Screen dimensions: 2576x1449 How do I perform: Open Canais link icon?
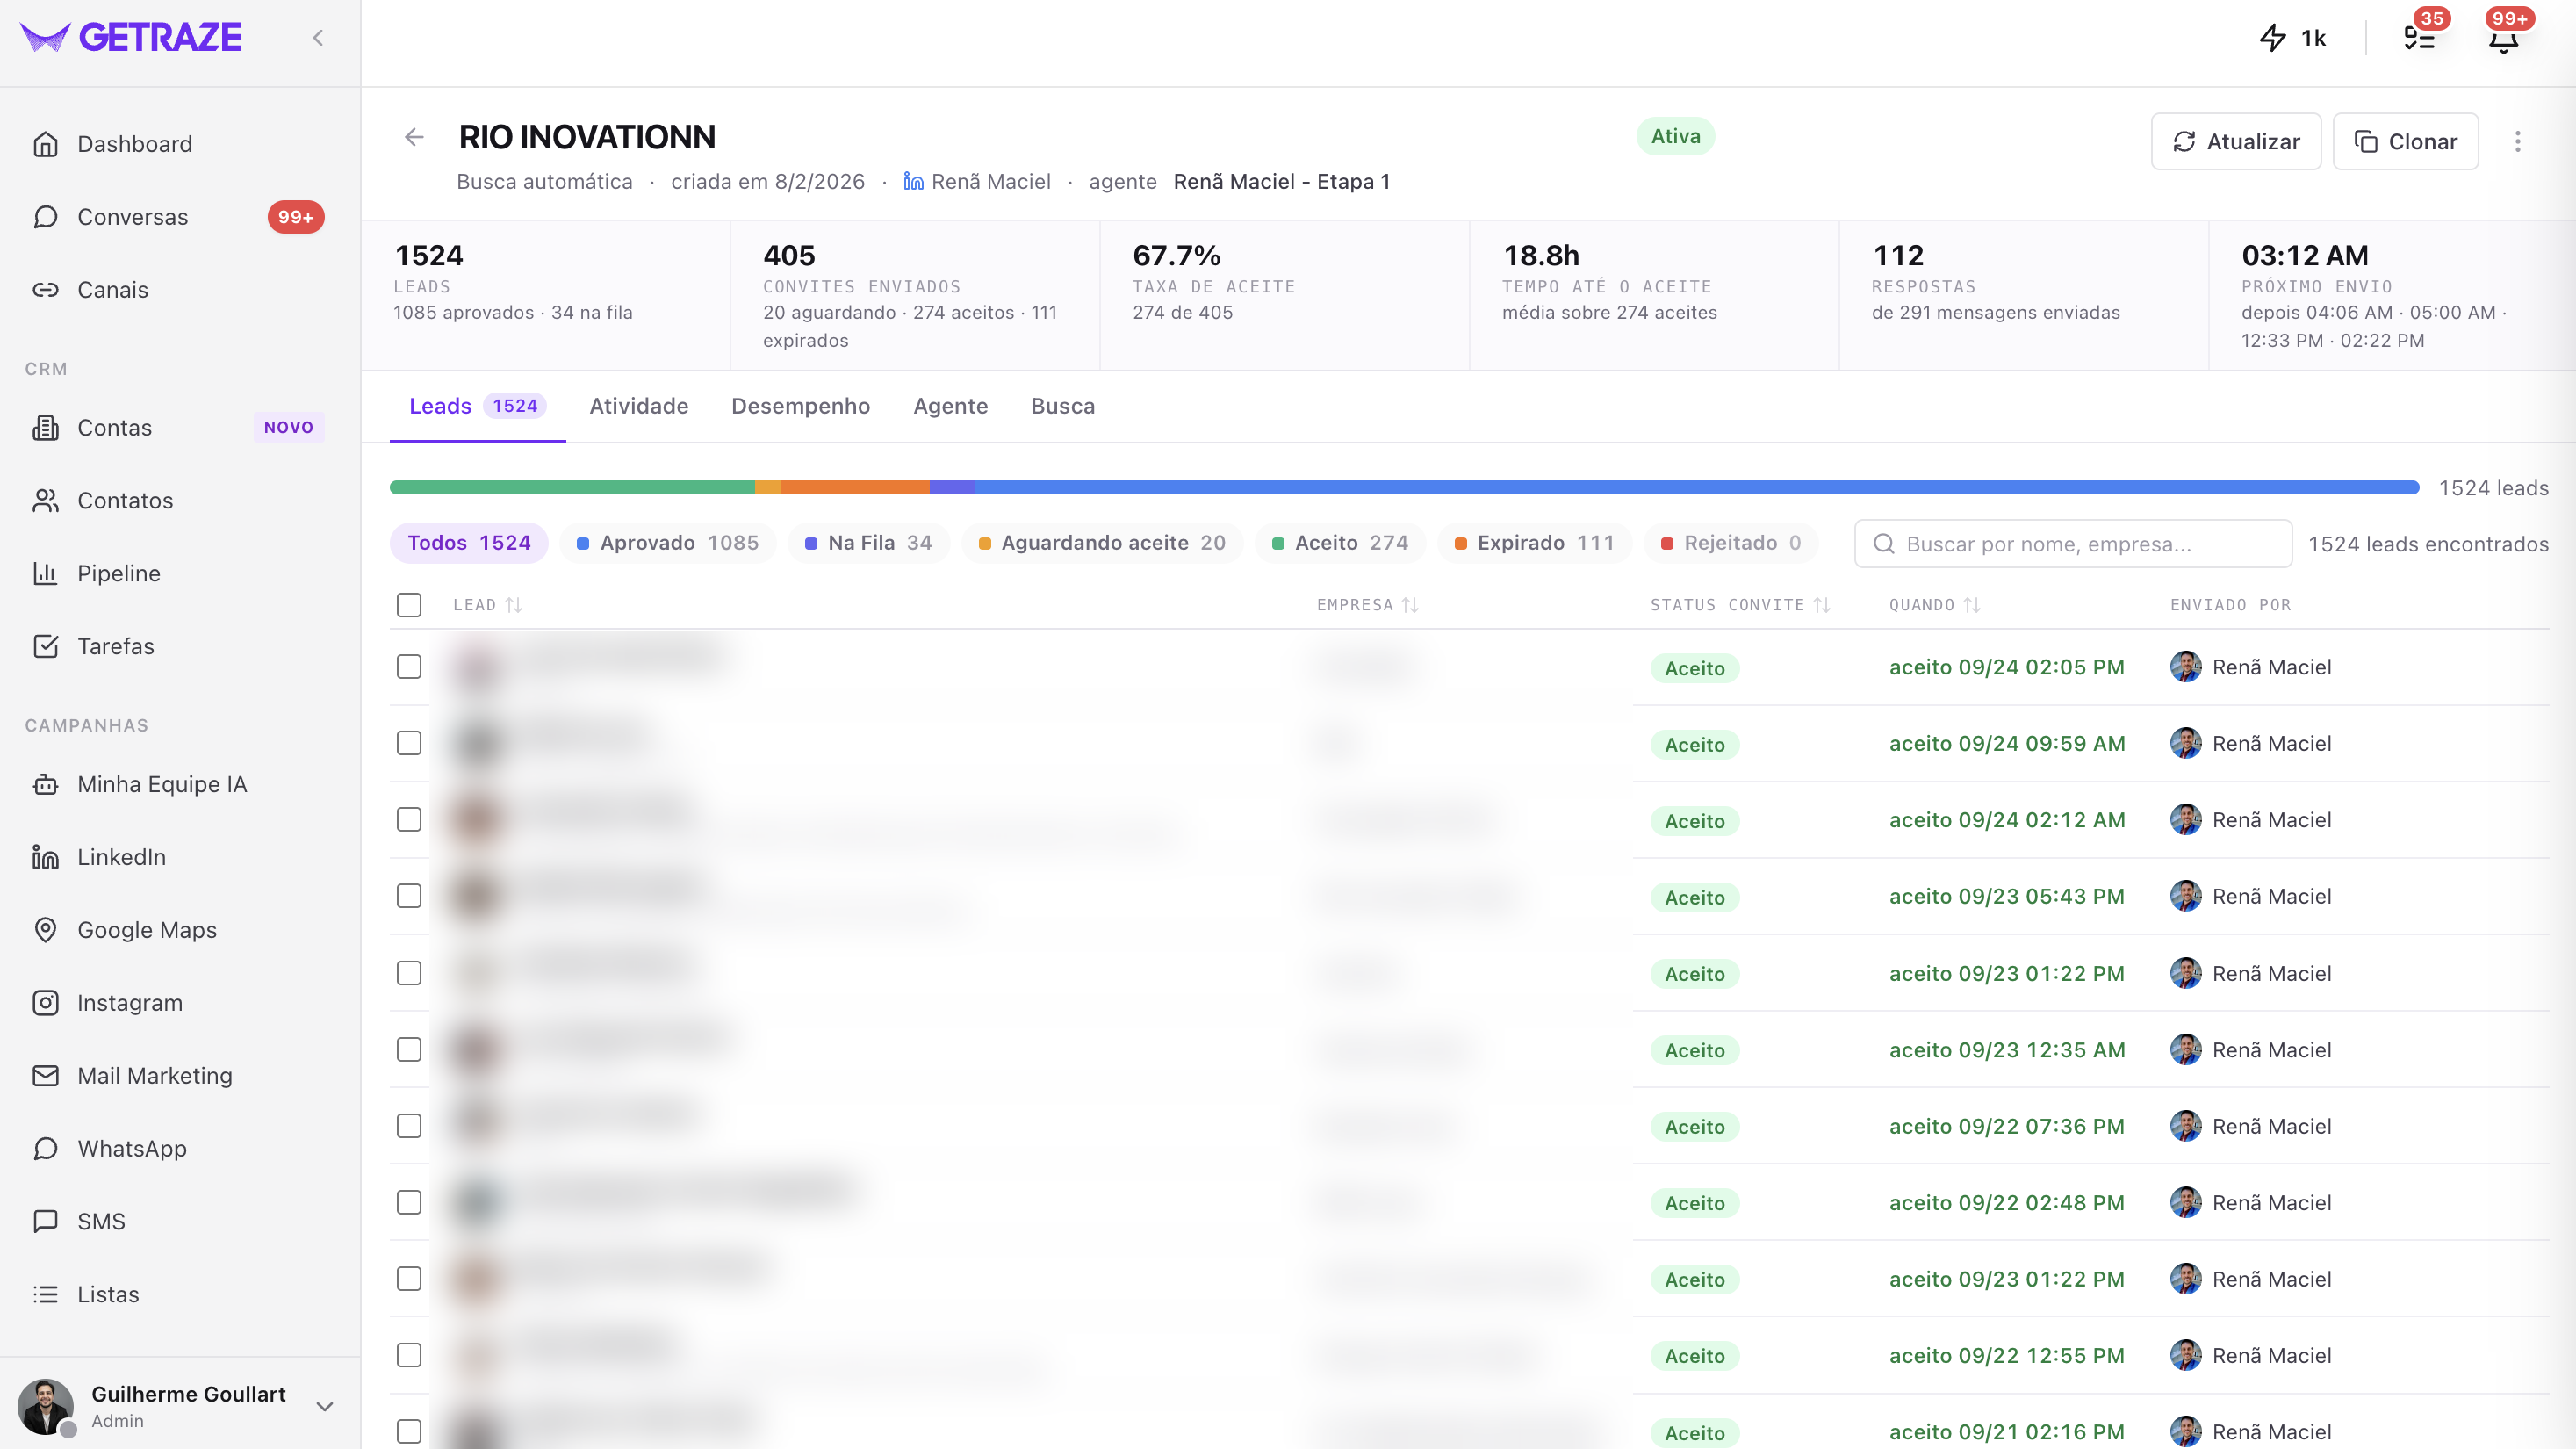click(45, 290)
